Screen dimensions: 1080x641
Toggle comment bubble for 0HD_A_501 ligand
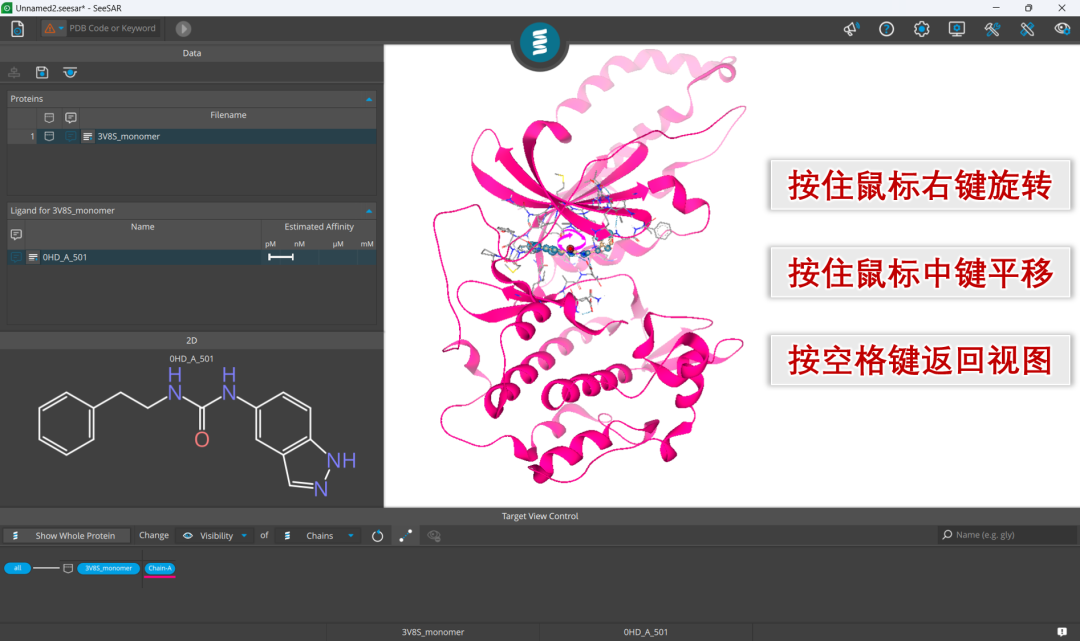point(17,257)
